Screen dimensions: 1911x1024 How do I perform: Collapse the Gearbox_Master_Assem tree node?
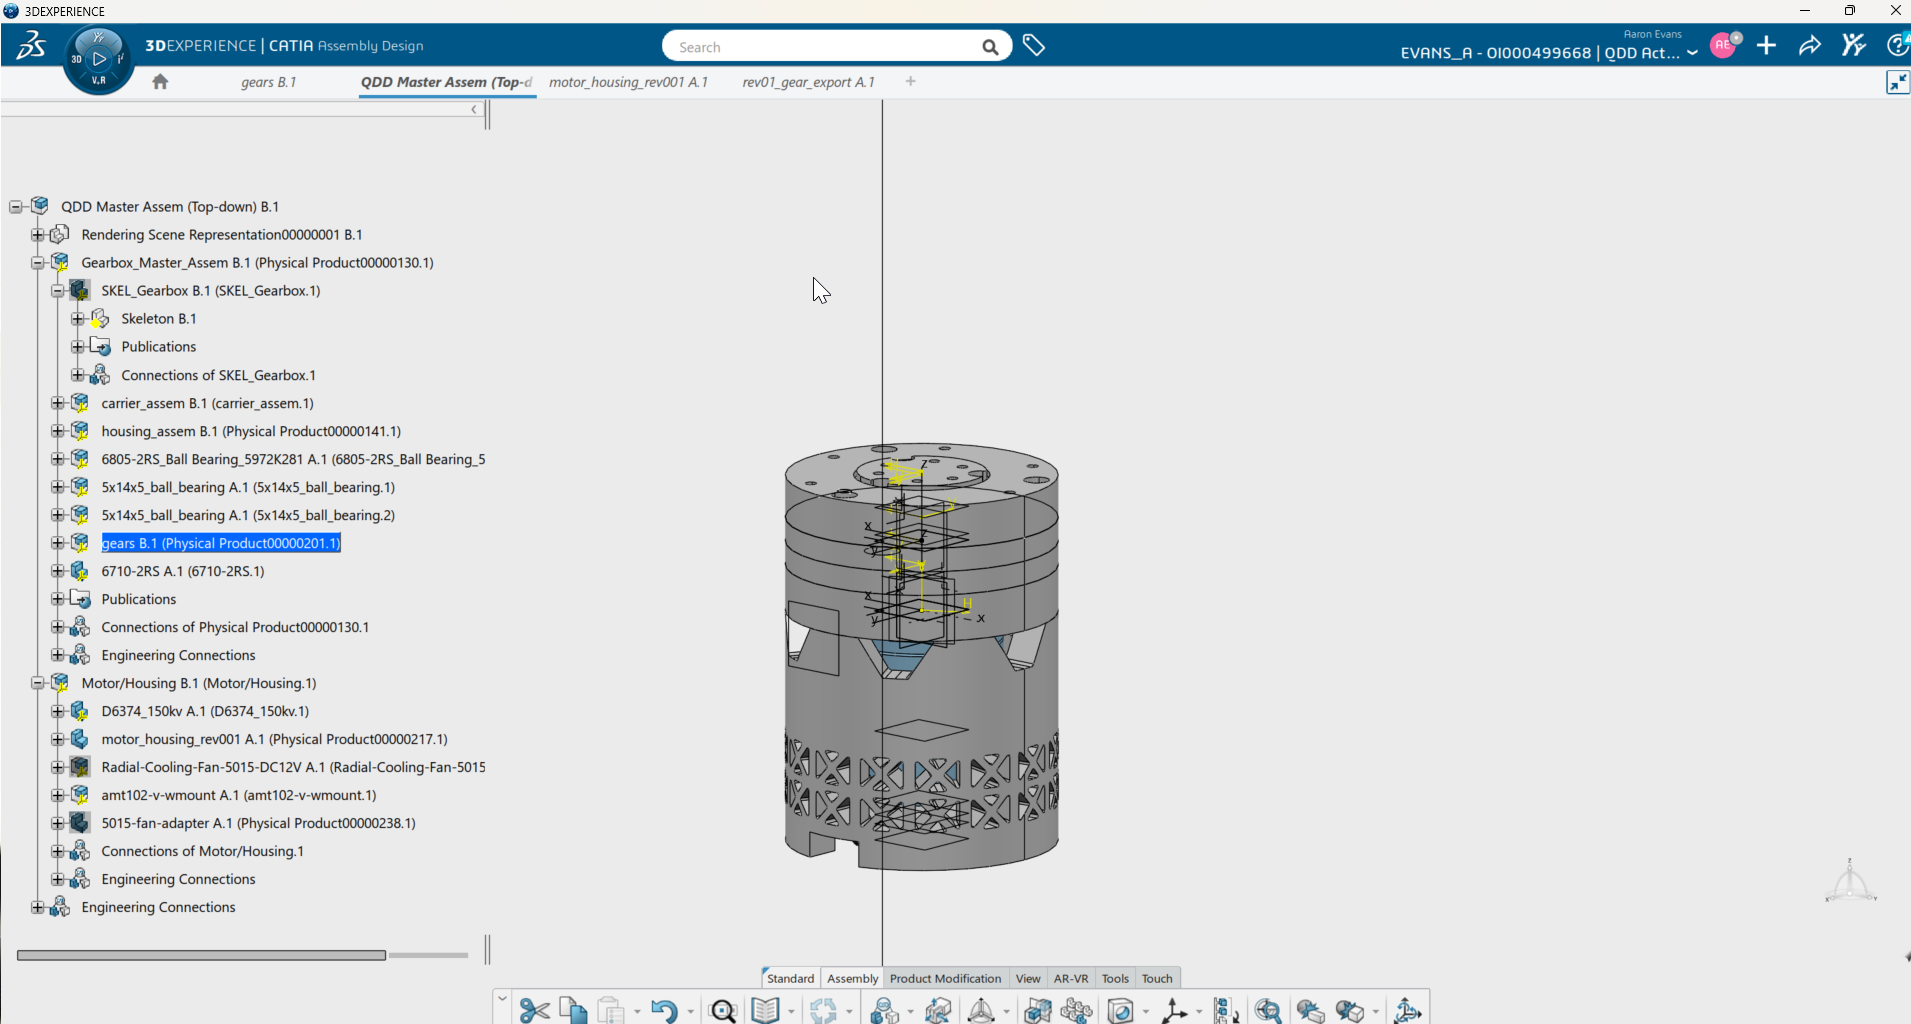[38, 263]
